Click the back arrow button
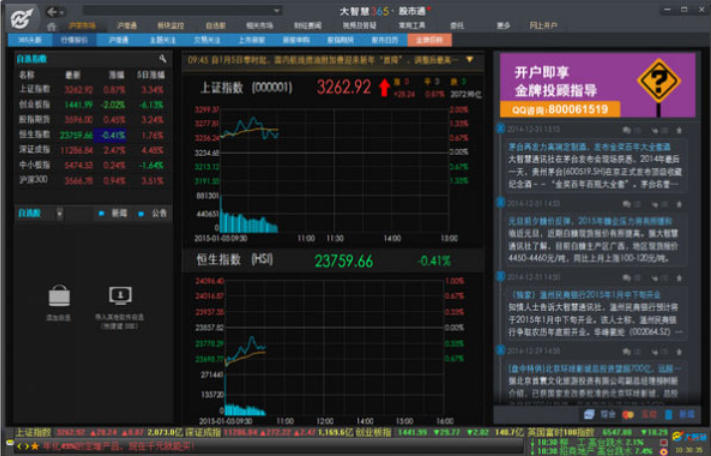The height and width of the screenshot is (456, 711). point(53,11)
